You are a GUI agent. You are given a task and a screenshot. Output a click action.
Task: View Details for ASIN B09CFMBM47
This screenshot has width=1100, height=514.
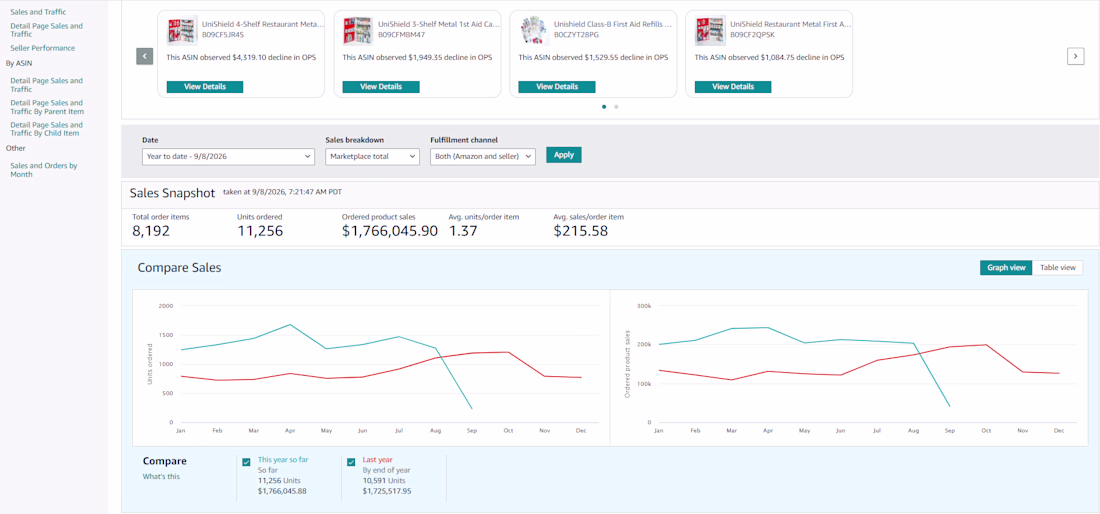tap(381, 87)
